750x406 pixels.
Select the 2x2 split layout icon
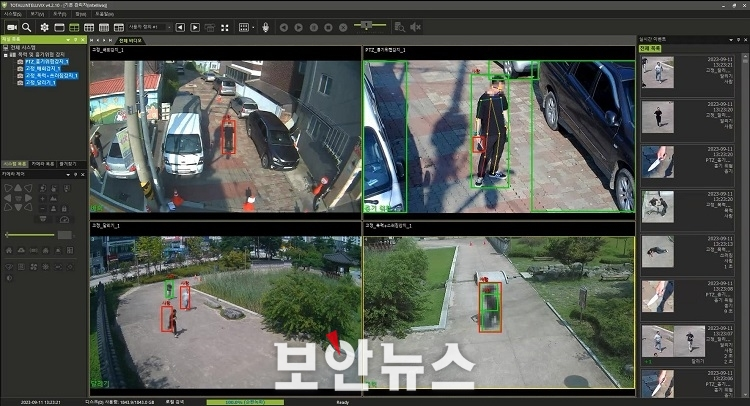(x=74, y=28)
